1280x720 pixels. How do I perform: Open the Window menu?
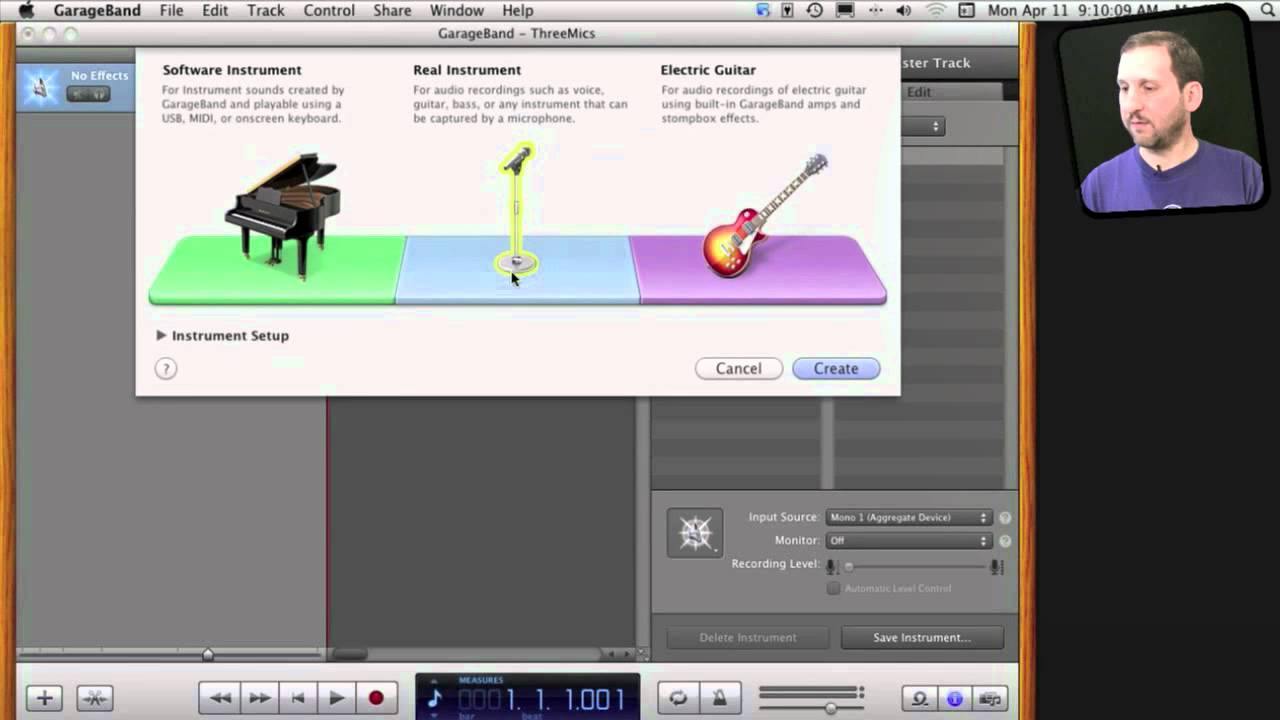coord(457,10)
